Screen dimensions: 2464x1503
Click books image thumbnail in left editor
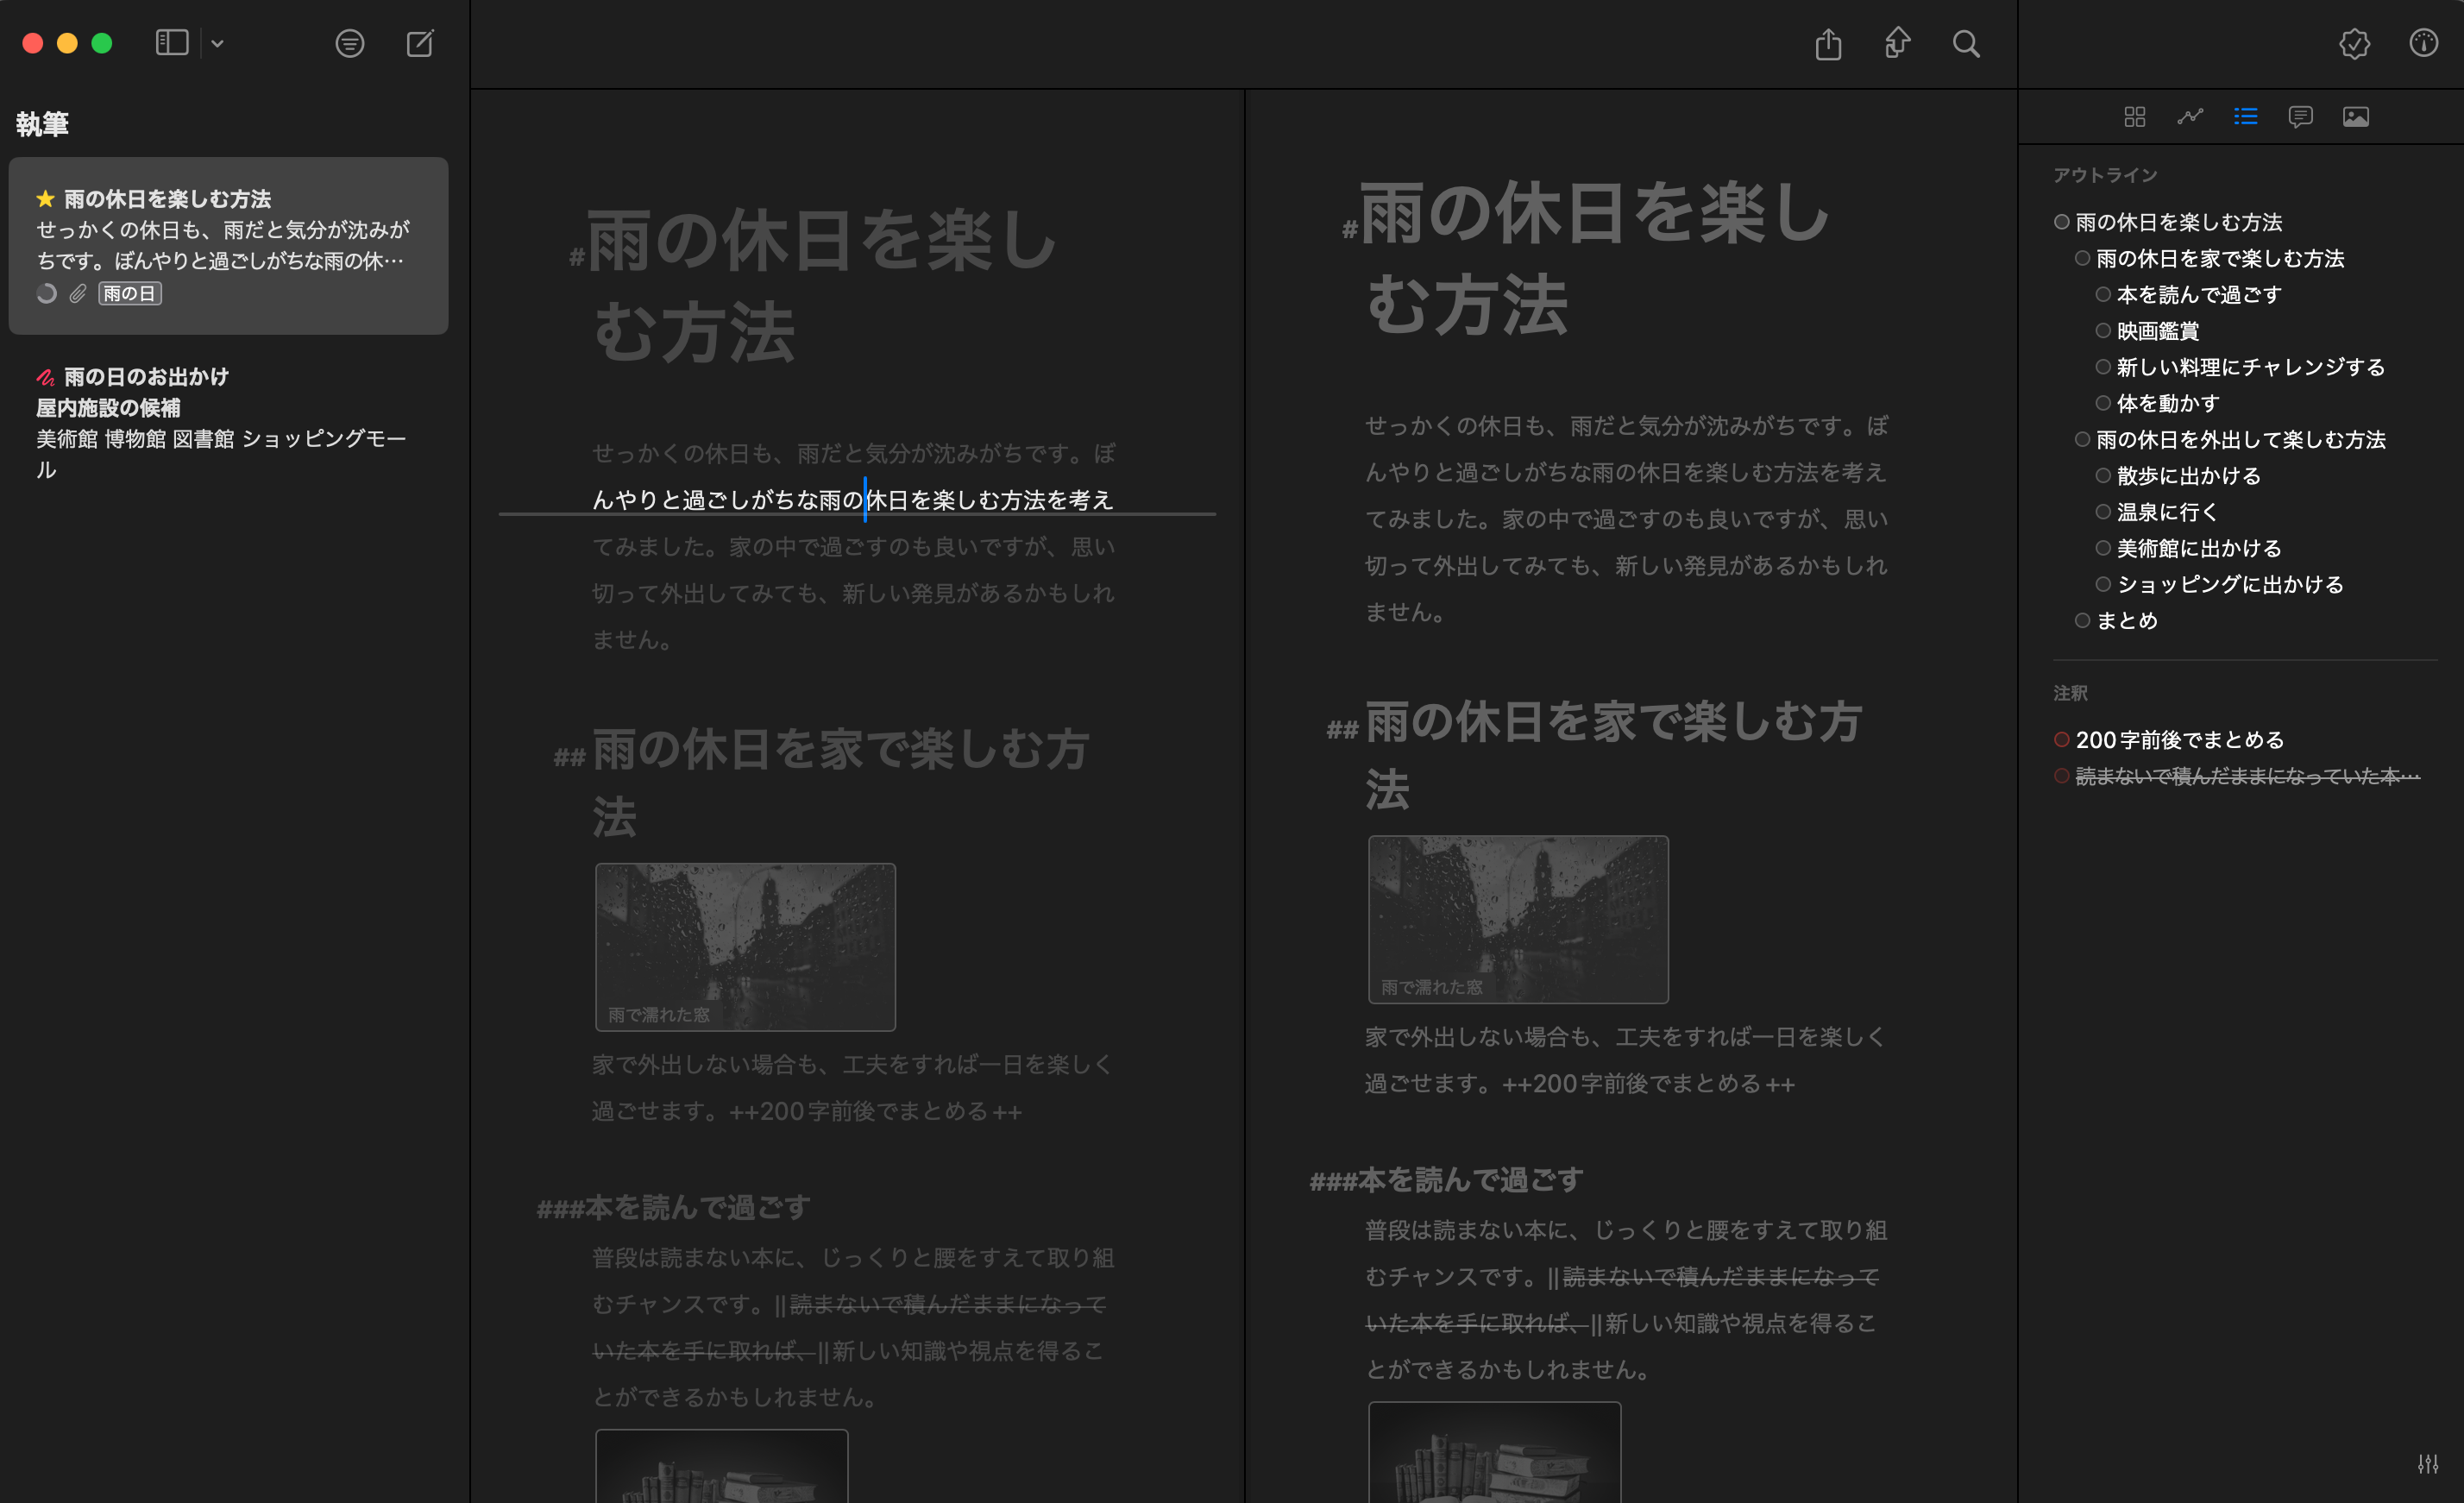(x=721, y=1466)
